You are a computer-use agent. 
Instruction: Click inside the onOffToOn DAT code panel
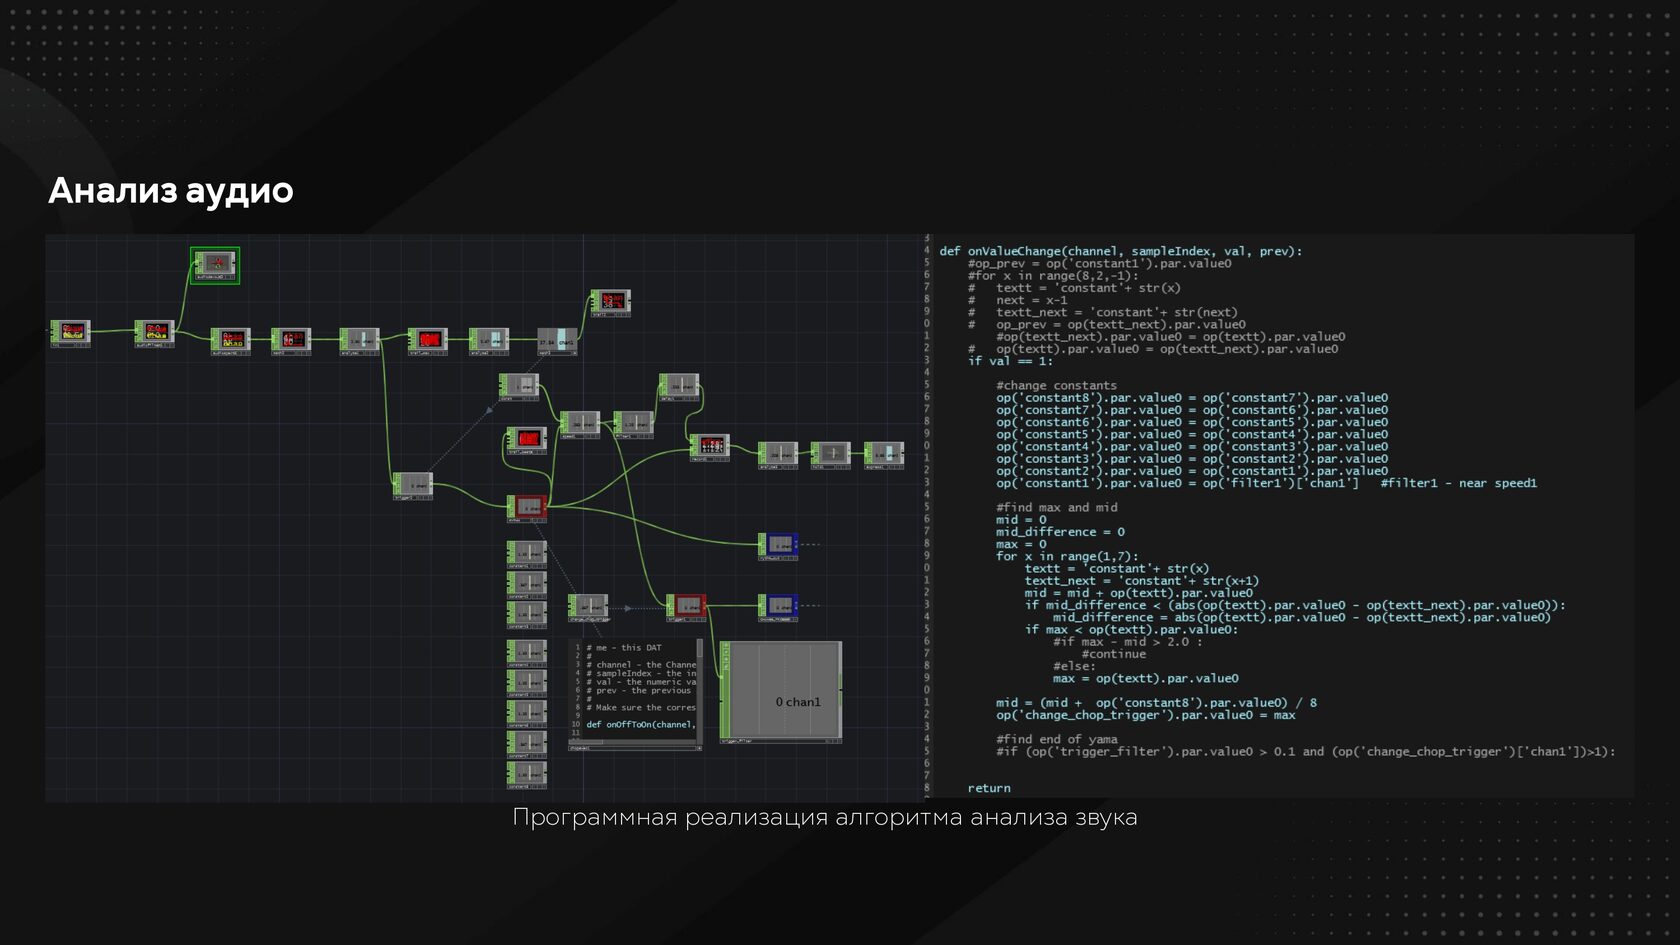click(x=640, y=690)
